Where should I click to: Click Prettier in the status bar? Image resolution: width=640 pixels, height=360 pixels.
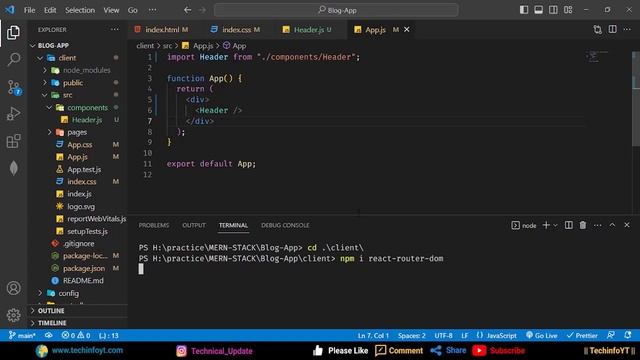coord(582,336)
